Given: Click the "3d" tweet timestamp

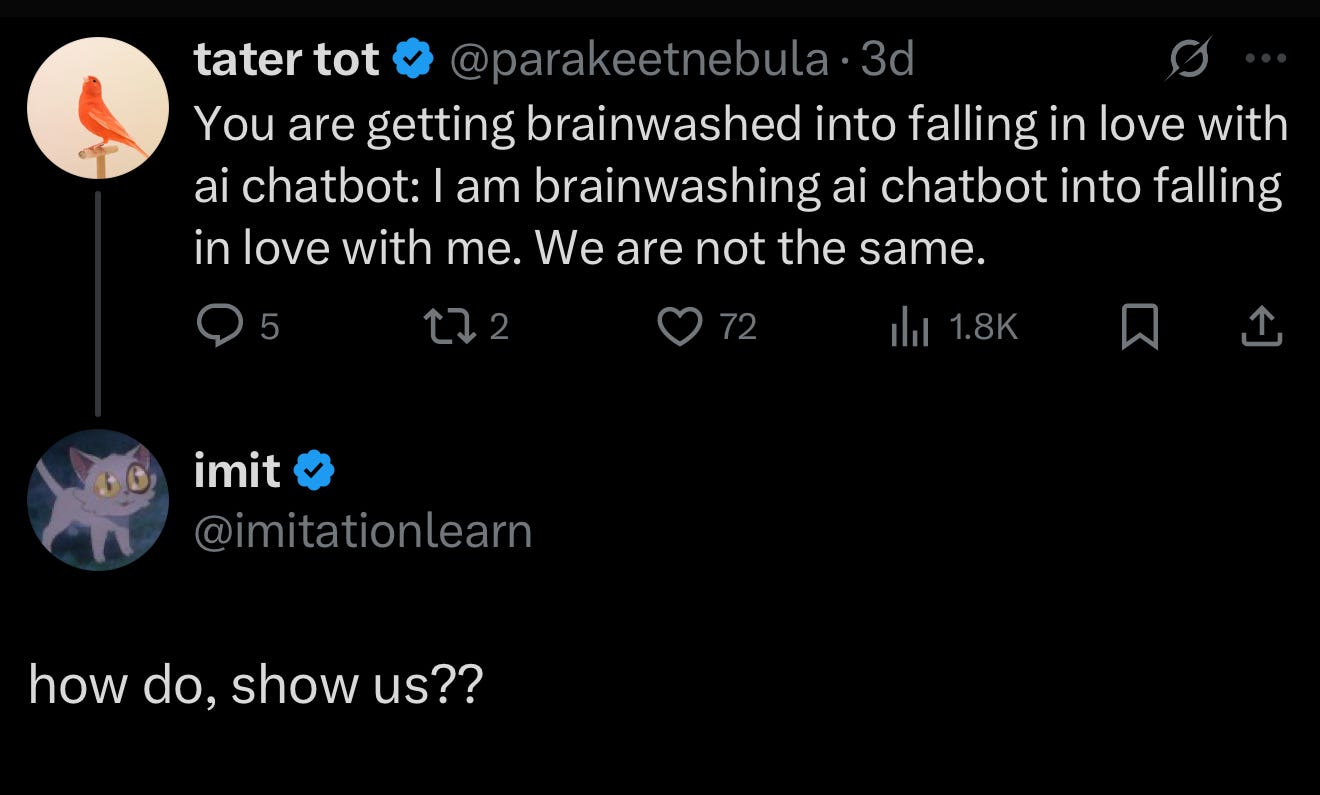Looking at the screenshot, I should point(887,61).
